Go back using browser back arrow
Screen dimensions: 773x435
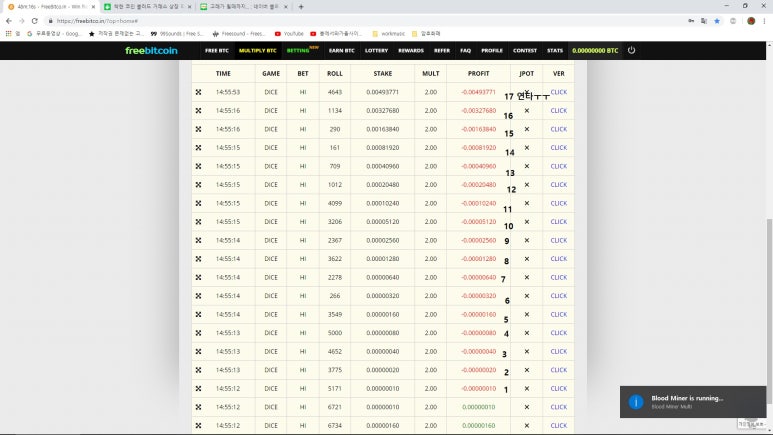pyautogui.click(x=9, y=21)
